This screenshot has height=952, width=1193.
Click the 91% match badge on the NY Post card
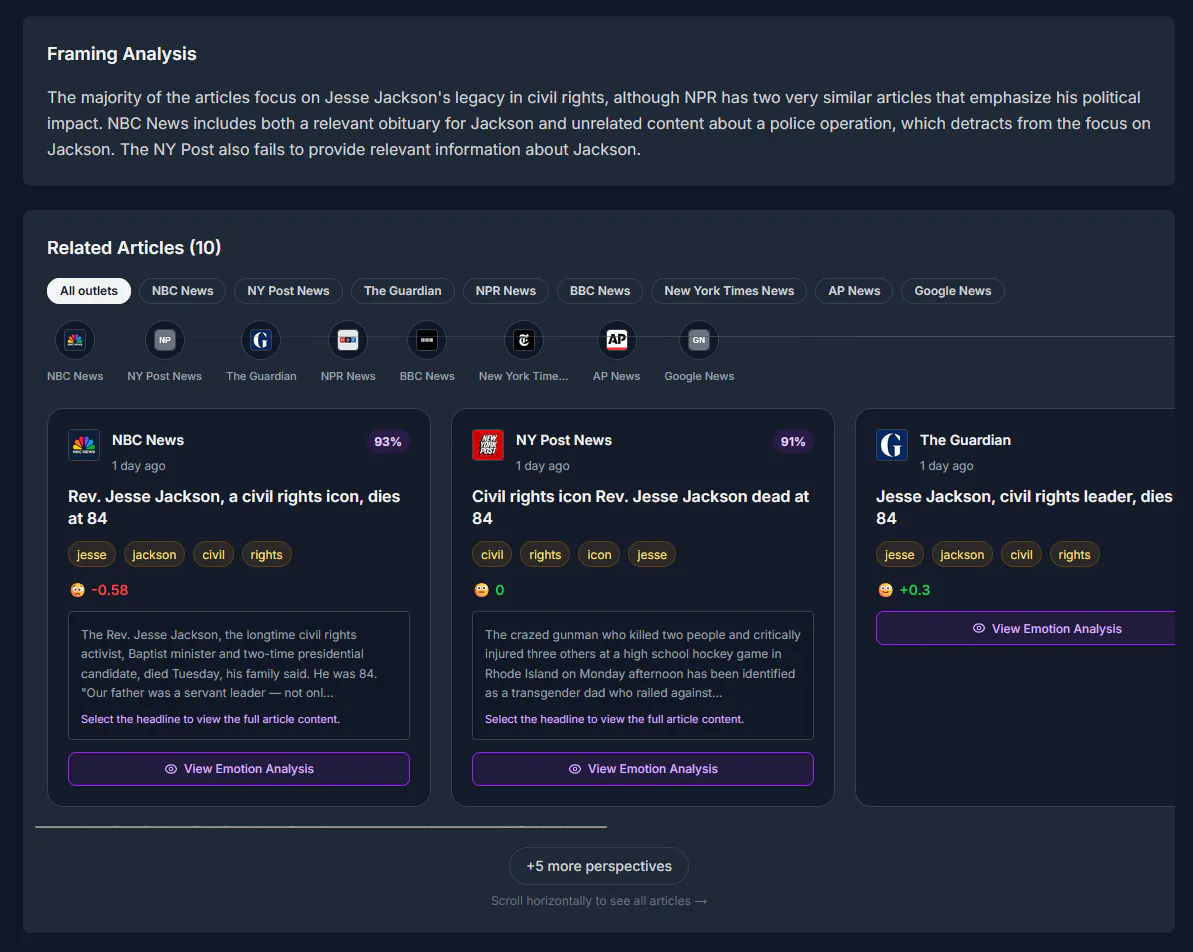[793, 441]
